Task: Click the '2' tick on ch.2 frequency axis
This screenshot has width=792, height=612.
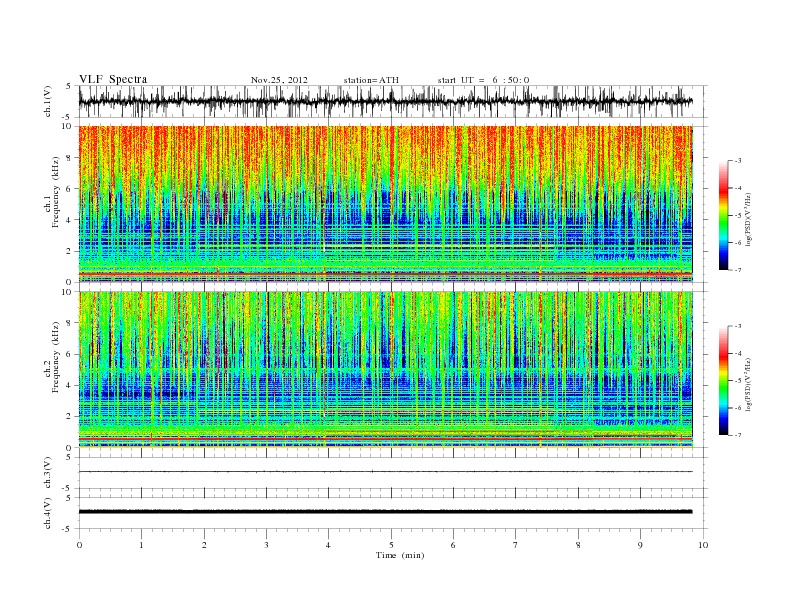Action: coord(70,417)
